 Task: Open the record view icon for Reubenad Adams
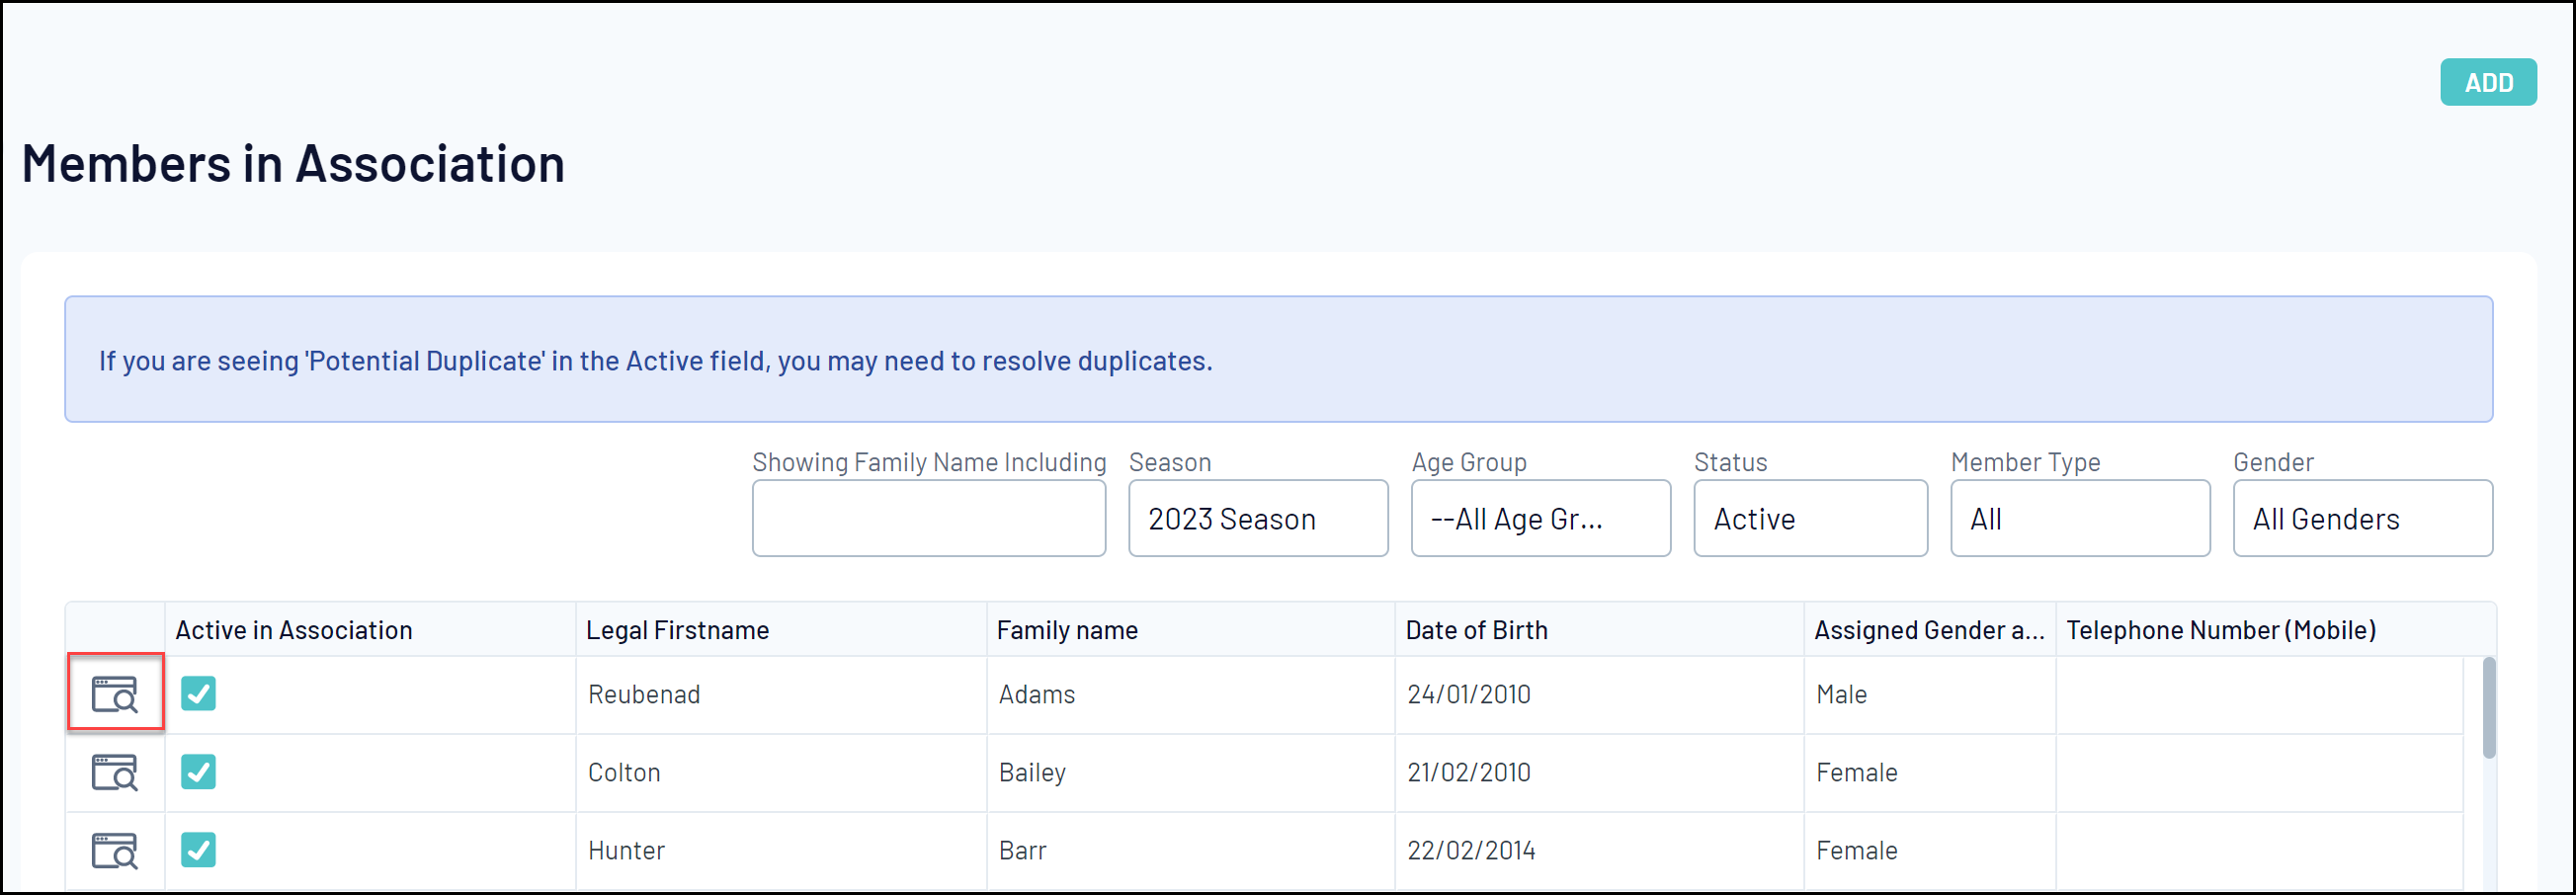pos(115,694)
